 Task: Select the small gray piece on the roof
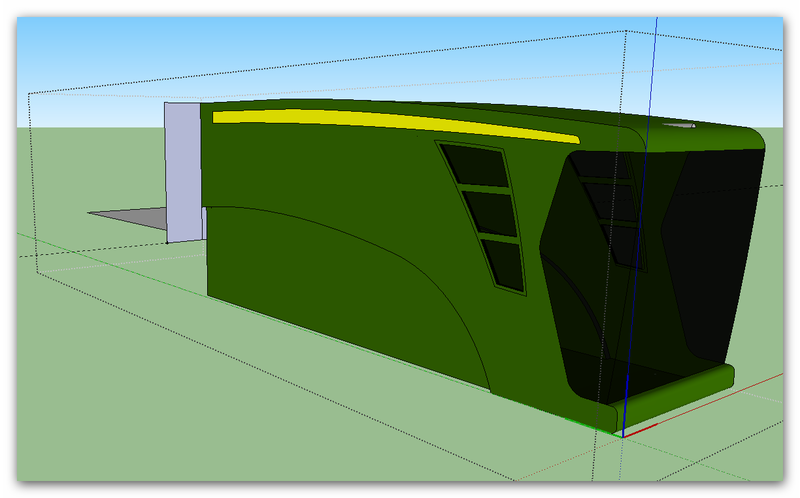680,125
